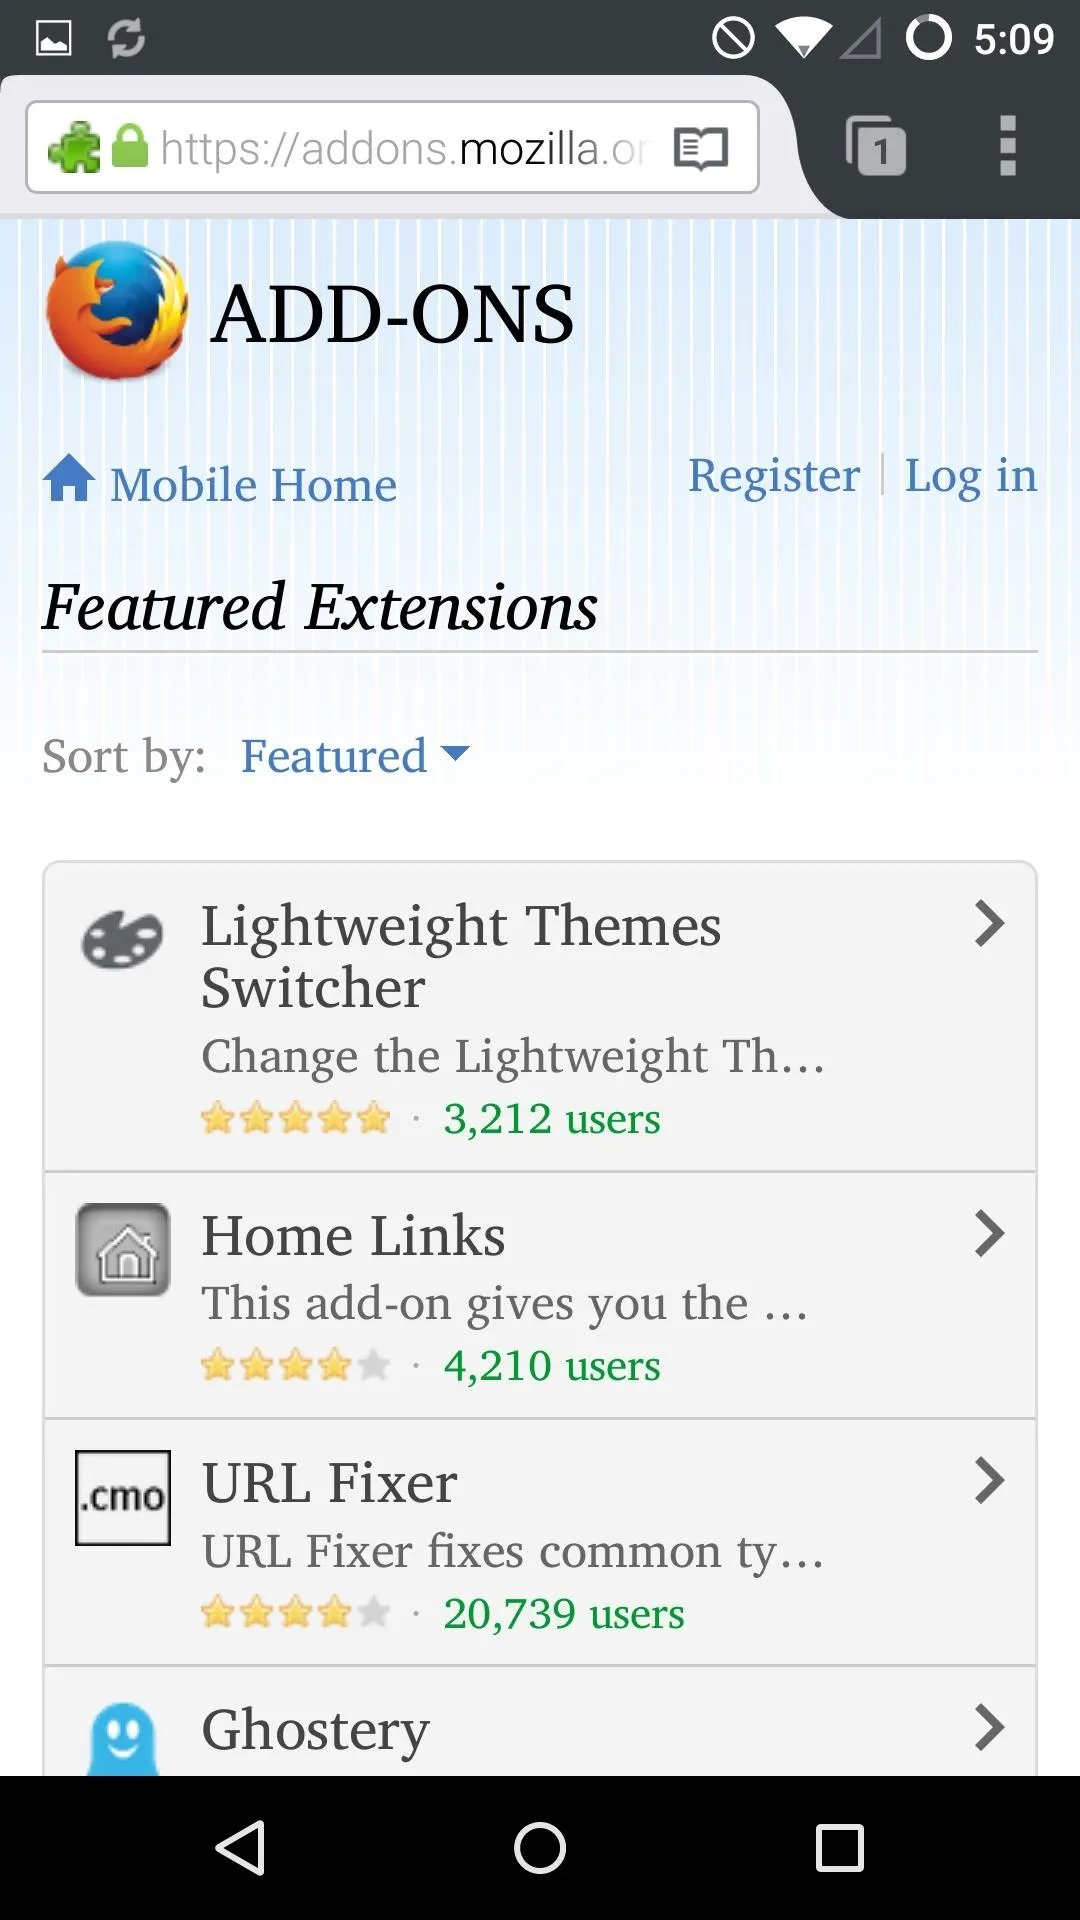
Task: Expand the Ghostery chevron arrow
Action: point(989,1728)
